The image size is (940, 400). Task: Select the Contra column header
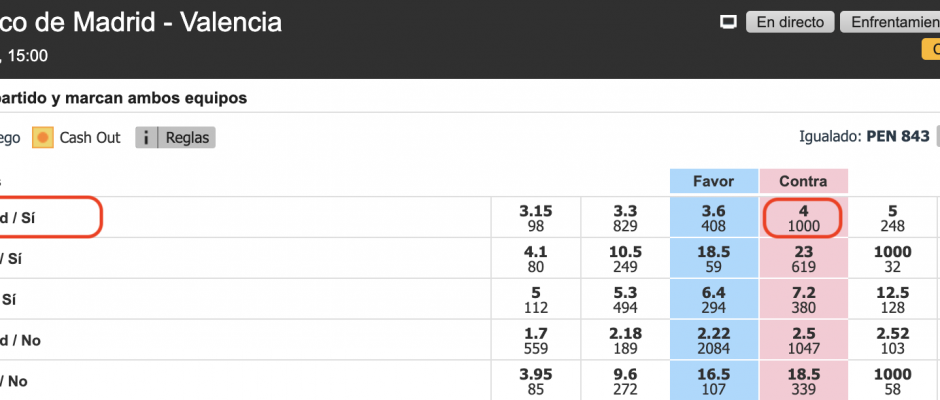(x=803, y=181)
